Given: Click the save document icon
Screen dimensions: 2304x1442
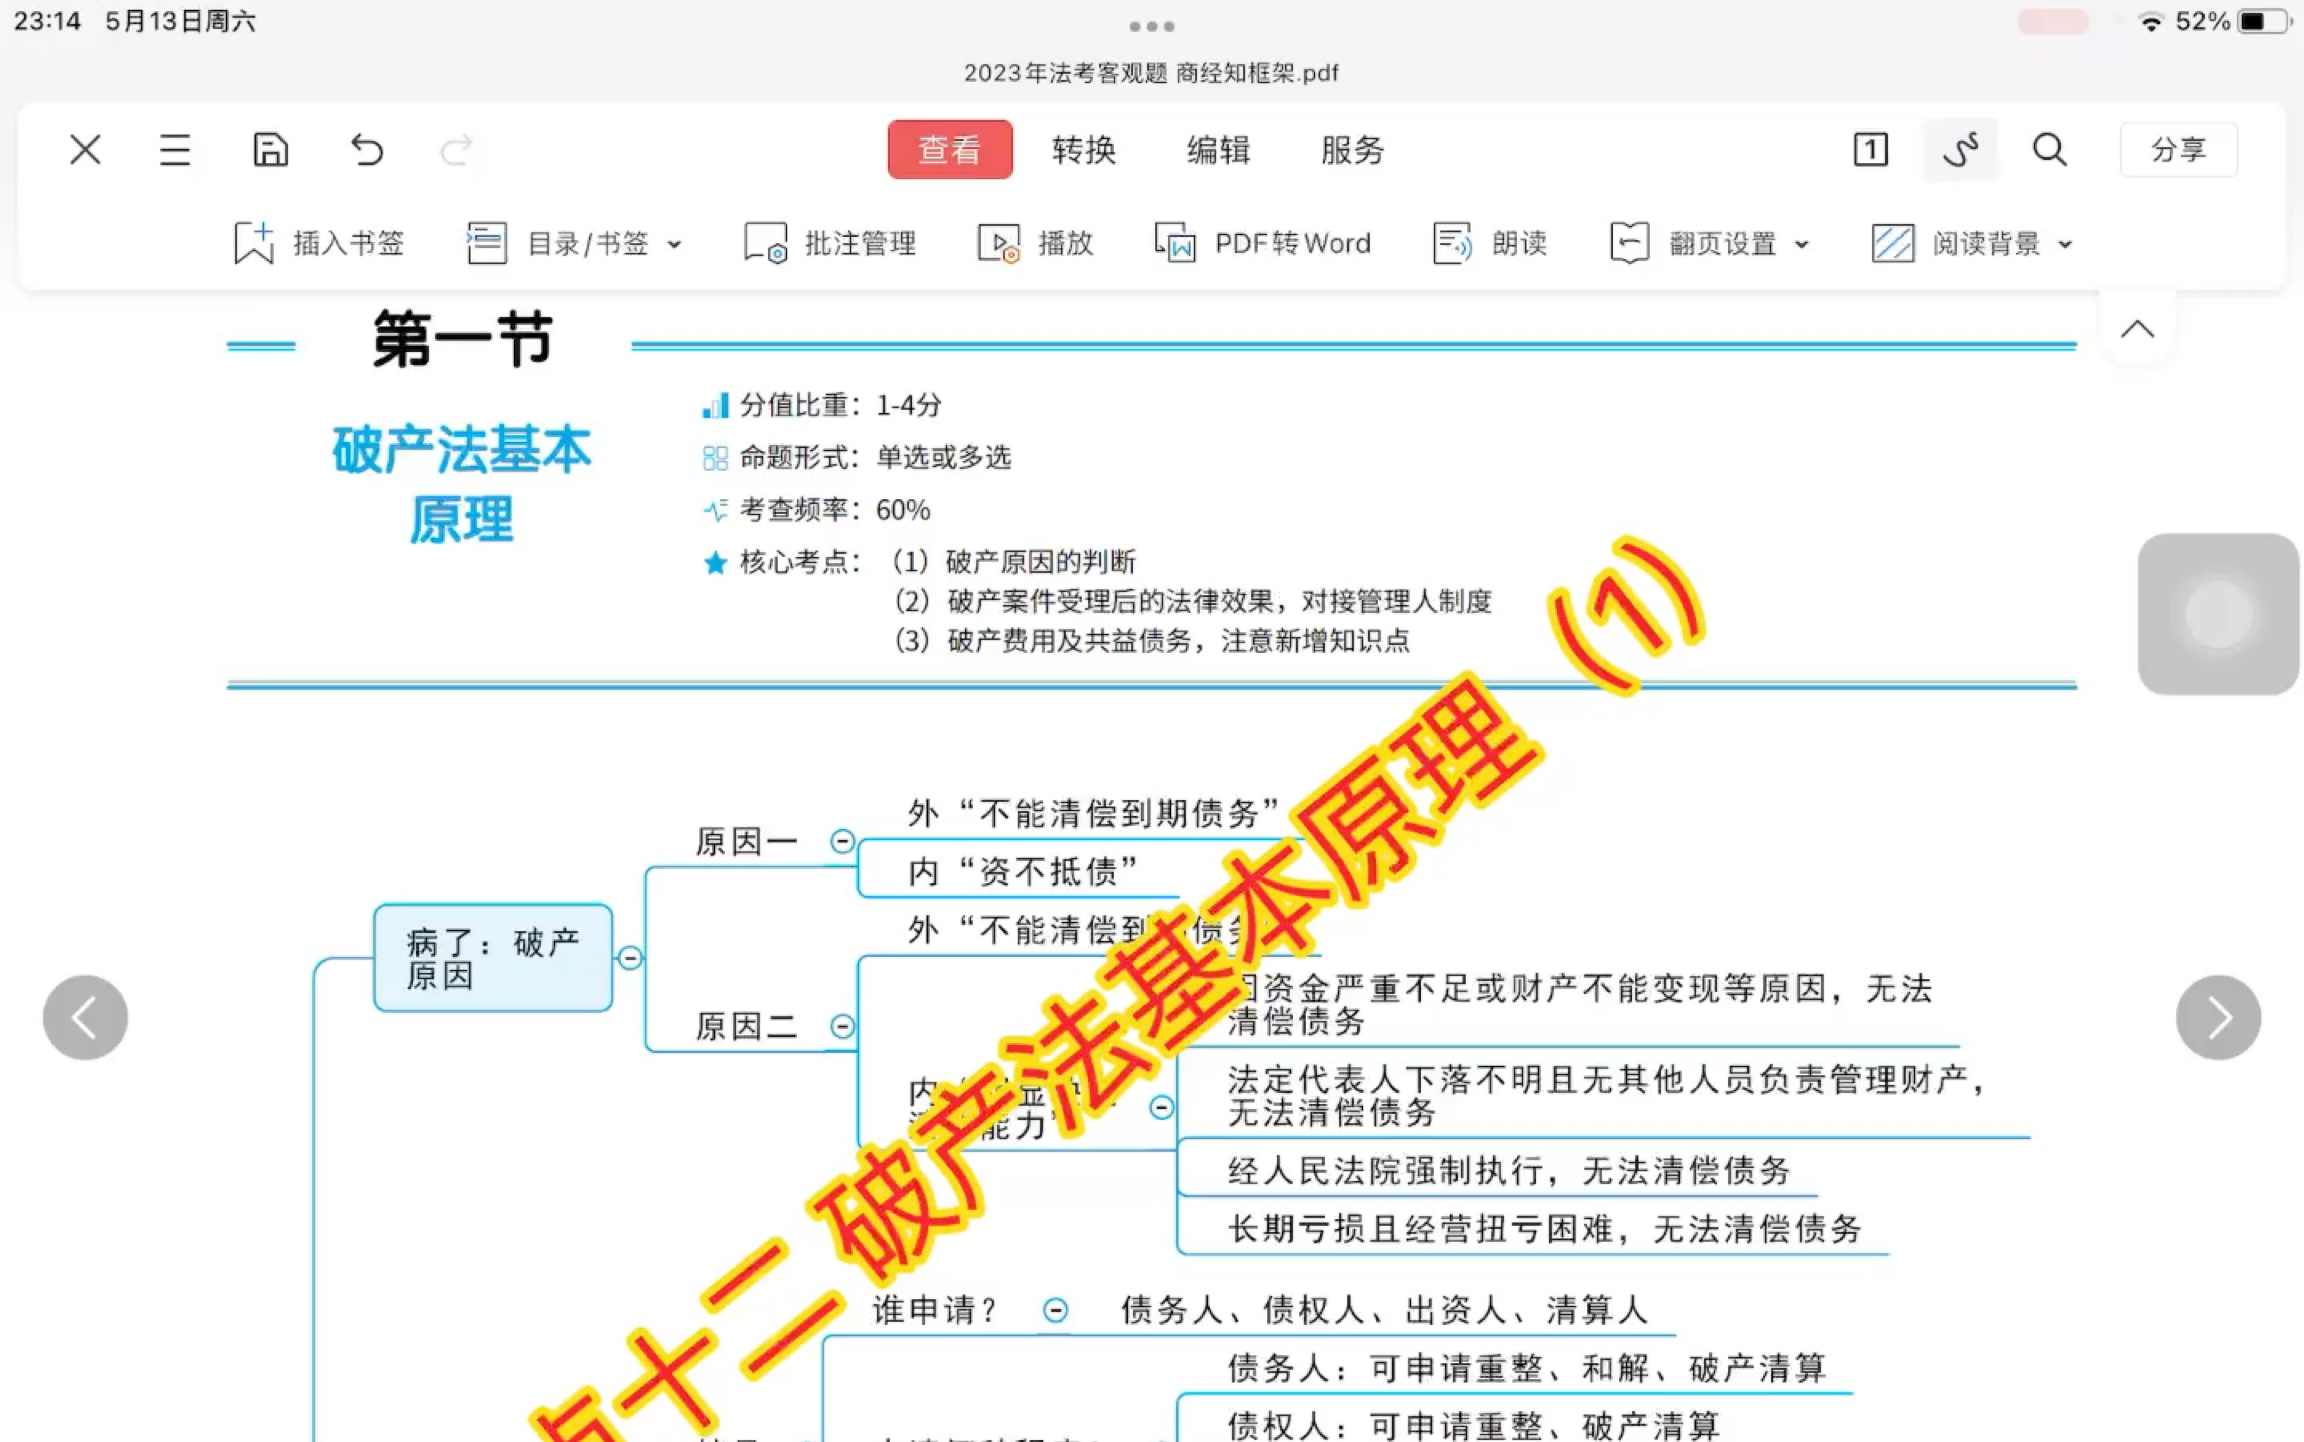Looking at the screenshot, I should coord(270,150).
